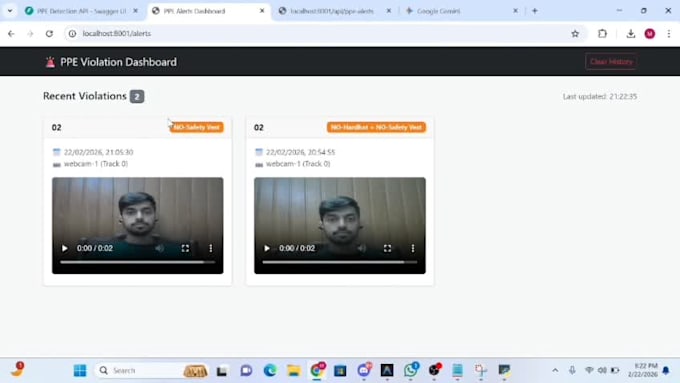Seek in the 21:05:30 video progress bar
The image size is (680, 383).
(x=137, y=262)
